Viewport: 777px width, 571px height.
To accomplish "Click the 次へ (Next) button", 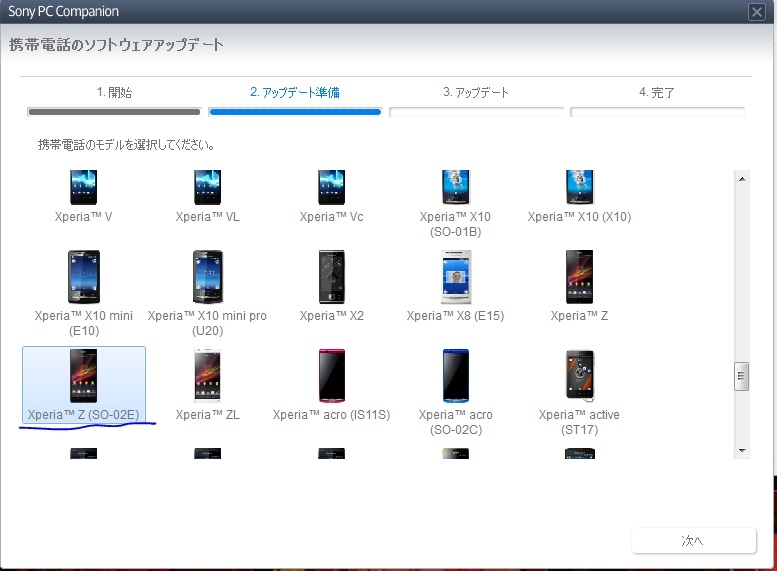I will [x=694, y=540].
